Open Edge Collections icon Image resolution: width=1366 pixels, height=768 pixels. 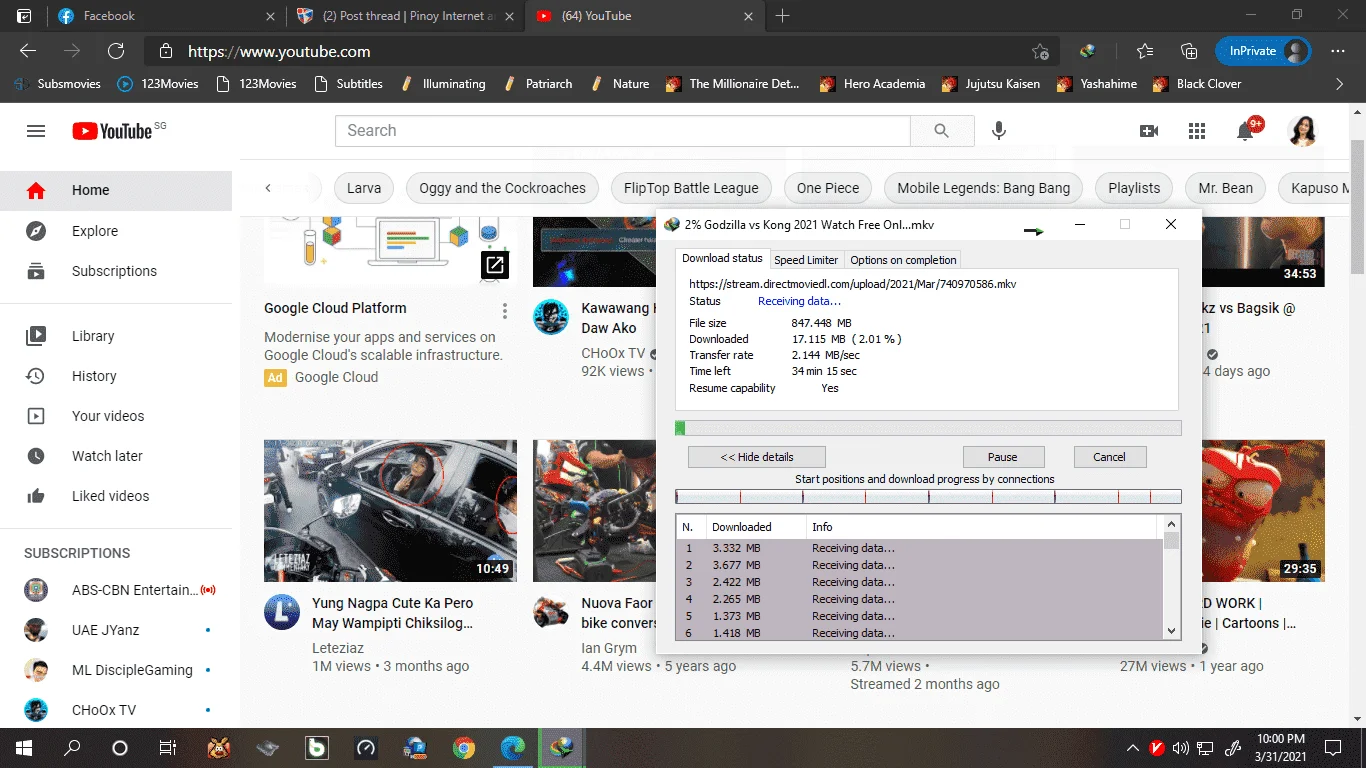1189,51
